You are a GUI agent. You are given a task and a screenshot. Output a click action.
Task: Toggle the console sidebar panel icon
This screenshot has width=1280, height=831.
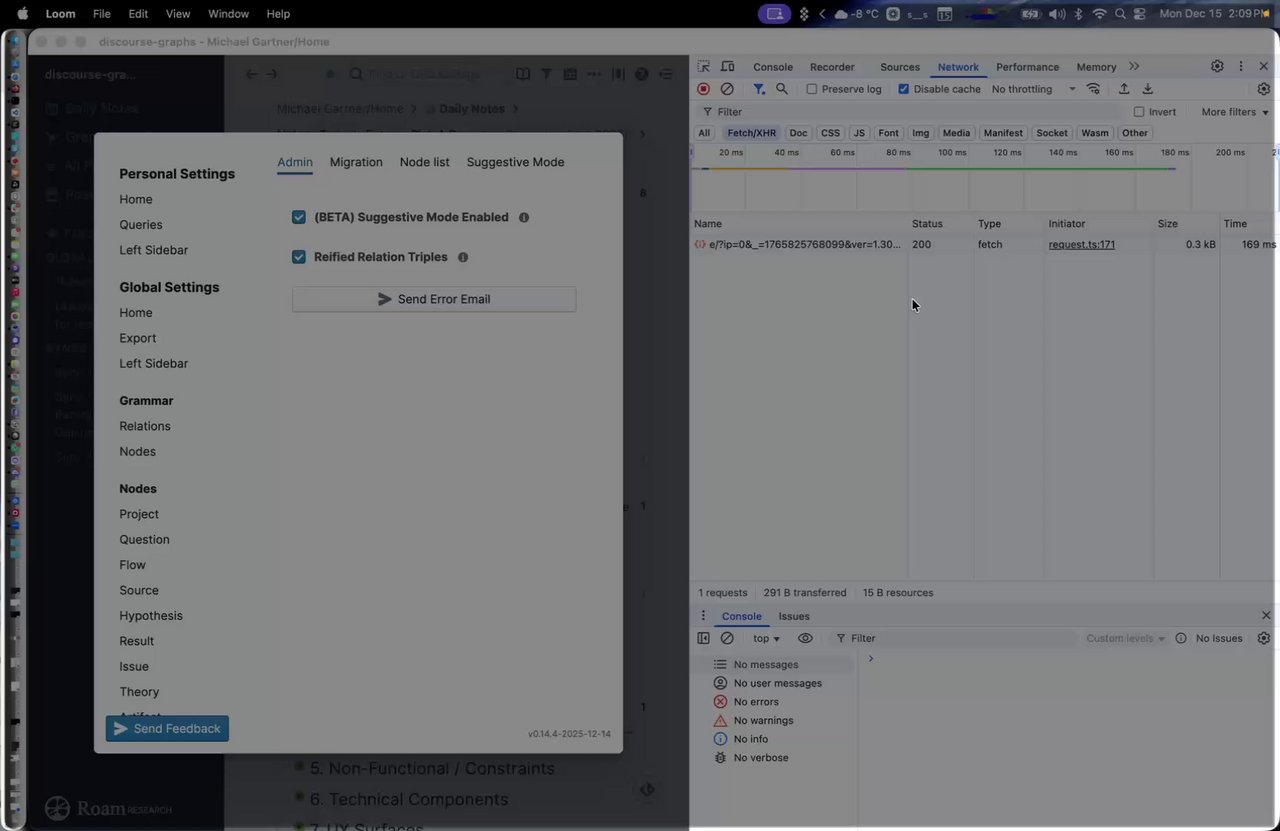703,638
